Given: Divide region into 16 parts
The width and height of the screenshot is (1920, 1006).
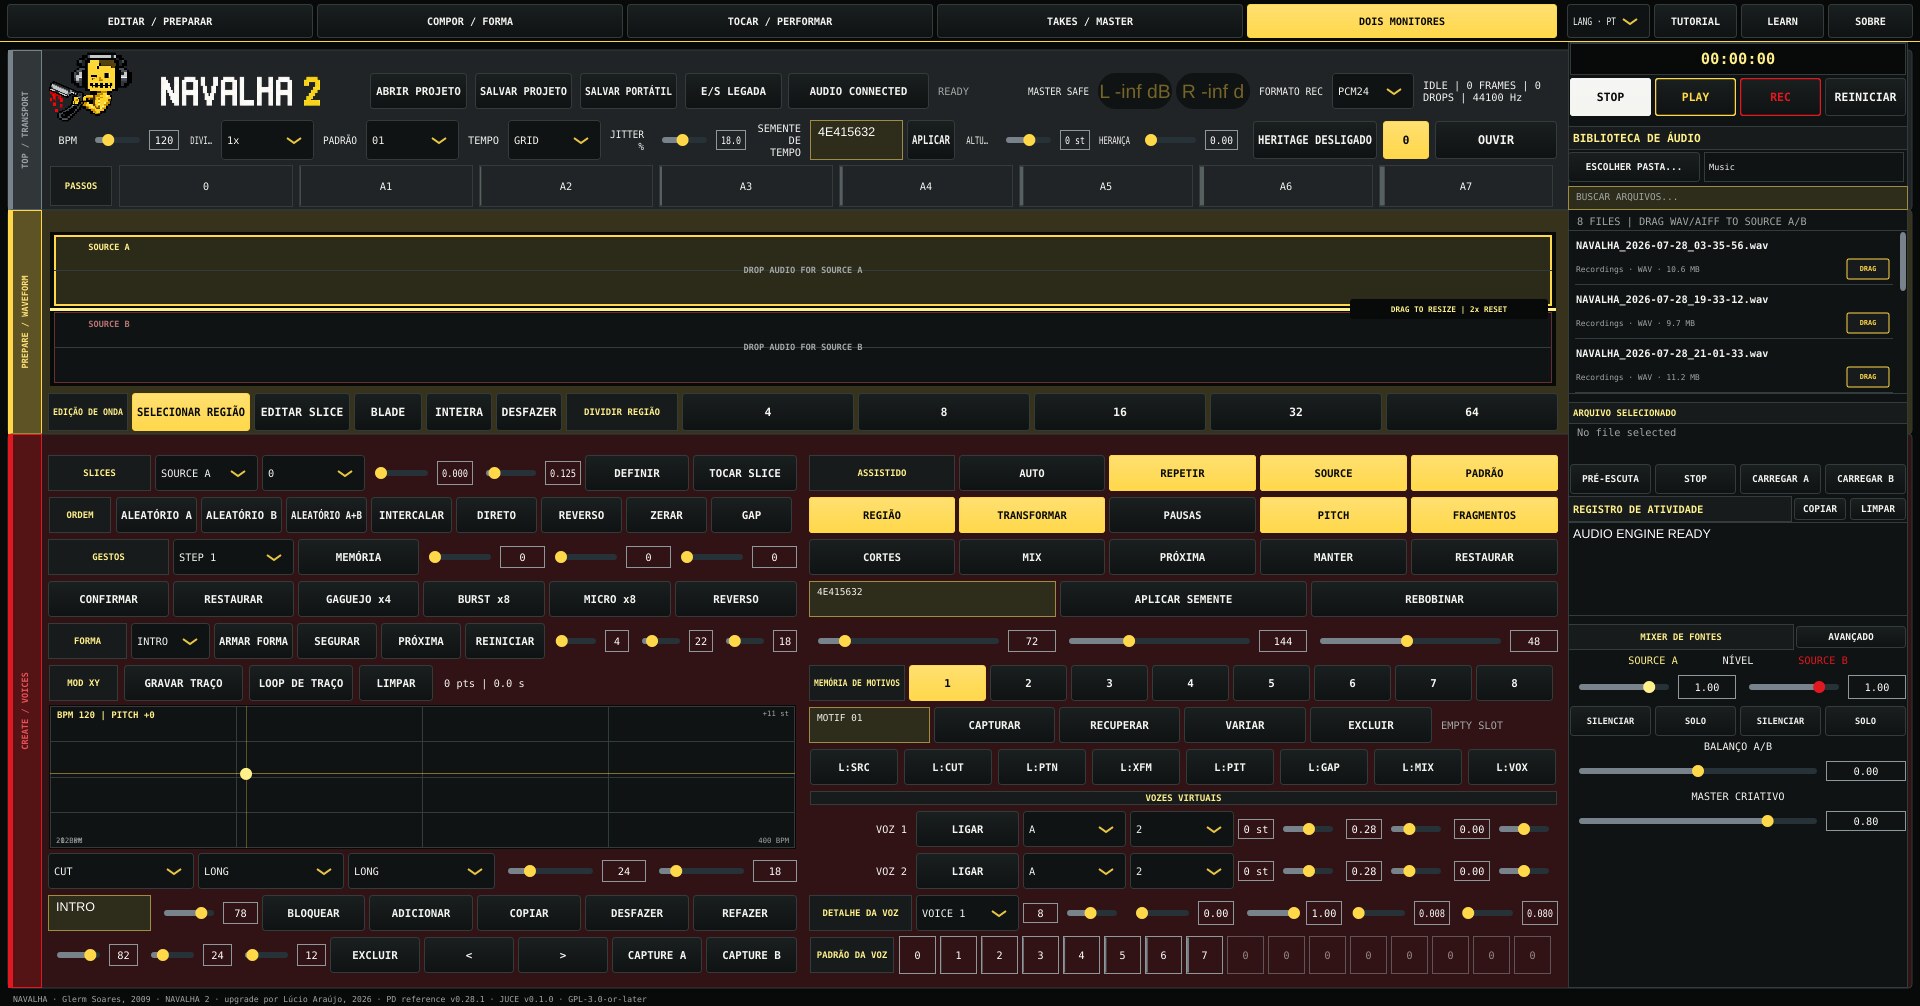Looking at the screenshot, I should [1119, 412].
